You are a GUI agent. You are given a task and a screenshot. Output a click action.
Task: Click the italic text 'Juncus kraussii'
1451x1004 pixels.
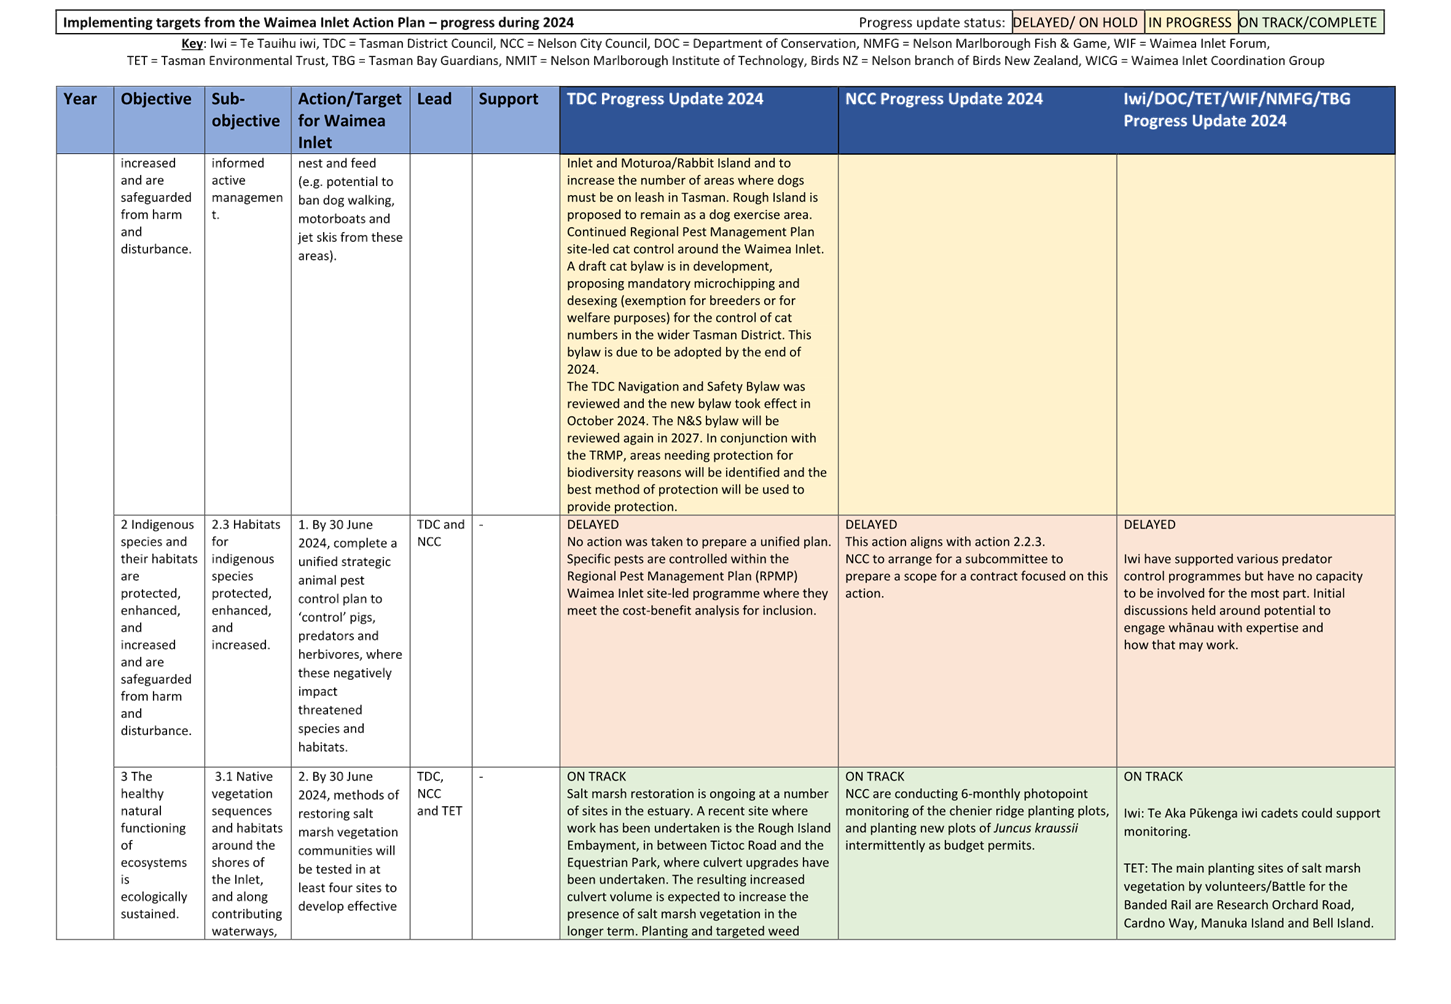(1035, 828)
